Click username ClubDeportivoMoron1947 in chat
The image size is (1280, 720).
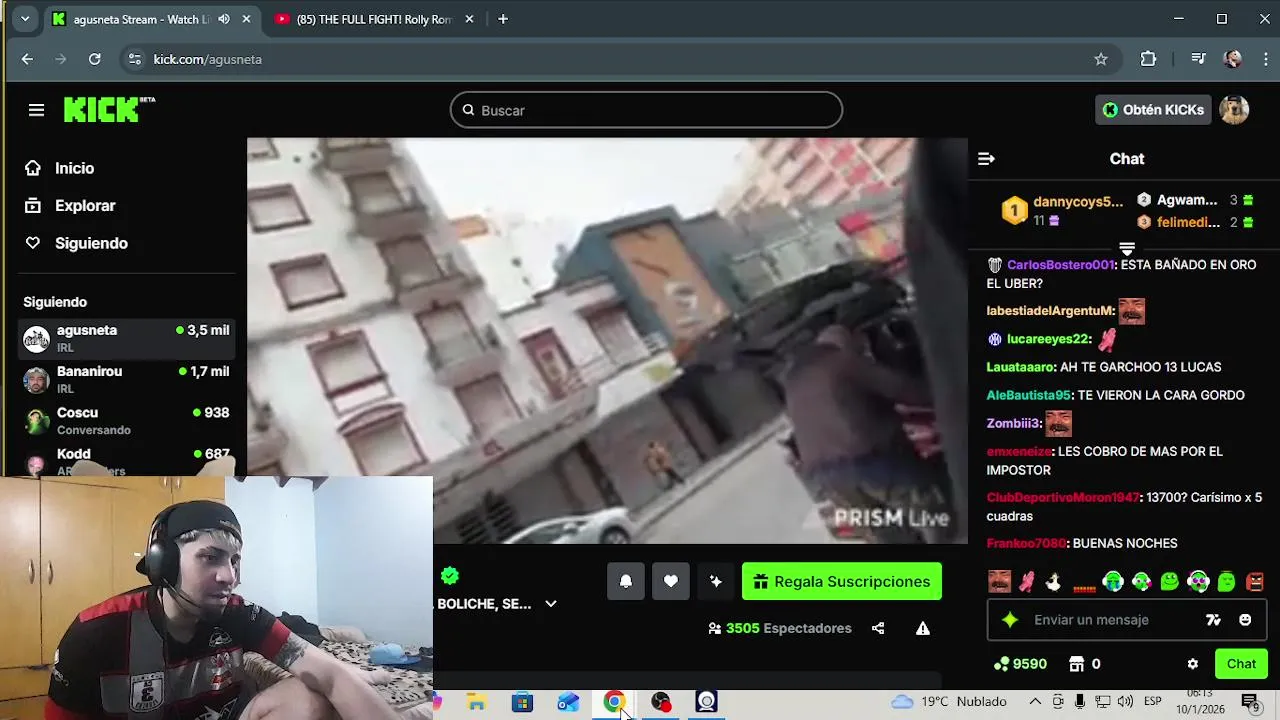(1063, 497)
